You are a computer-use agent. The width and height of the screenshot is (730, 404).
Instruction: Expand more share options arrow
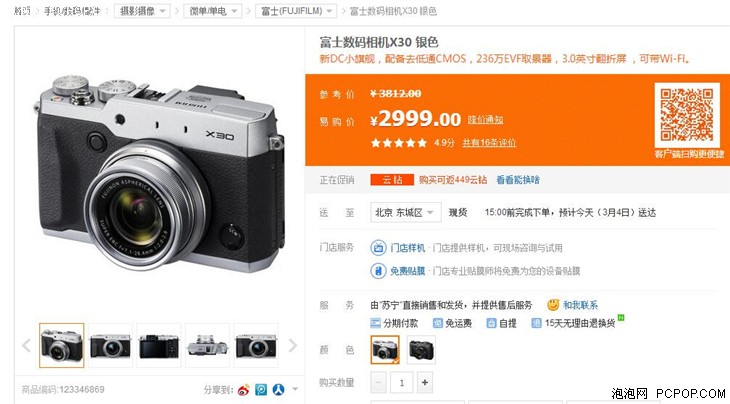pyautogui.click(x=295, y=389)
